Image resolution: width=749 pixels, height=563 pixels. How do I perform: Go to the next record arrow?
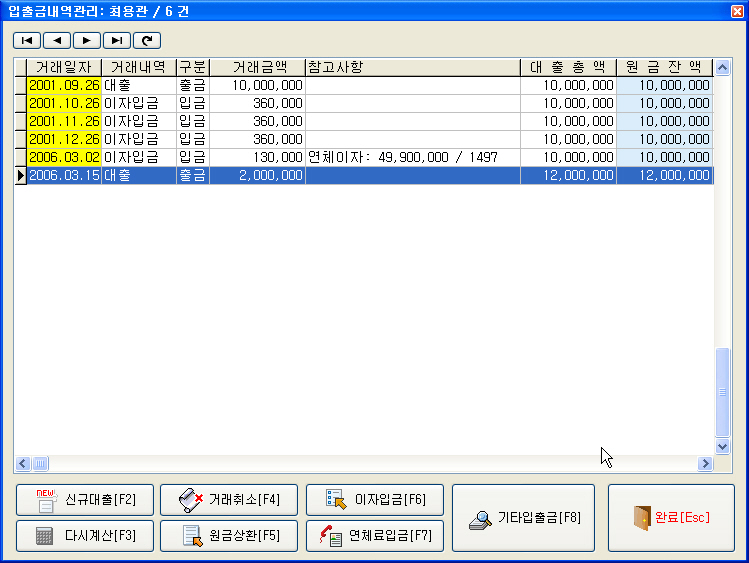click(87, 41)
